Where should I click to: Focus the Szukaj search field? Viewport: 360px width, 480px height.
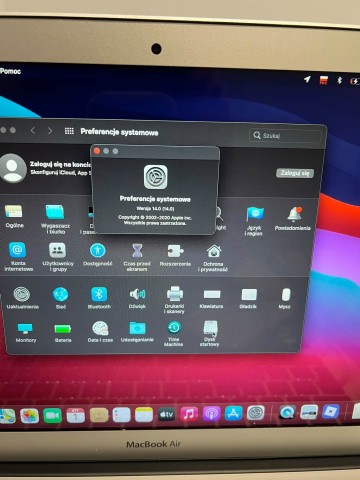[285, 135]
